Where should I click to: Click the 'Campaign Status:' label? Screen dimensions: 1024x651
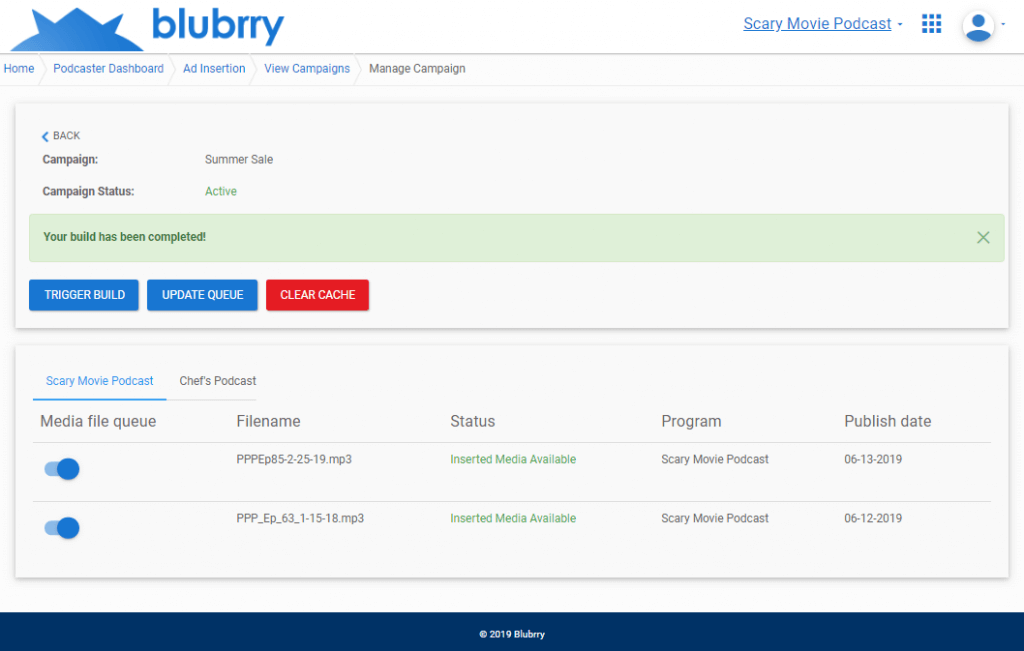pyautogui.click(x=88, y=191)
